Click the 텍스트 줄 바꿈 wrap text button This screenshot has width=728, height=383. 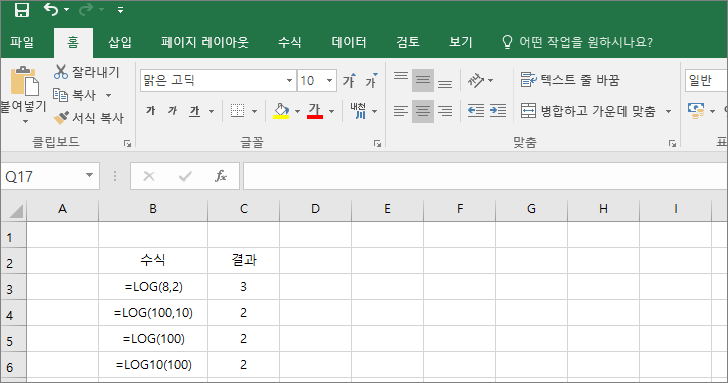click(570, 80)
